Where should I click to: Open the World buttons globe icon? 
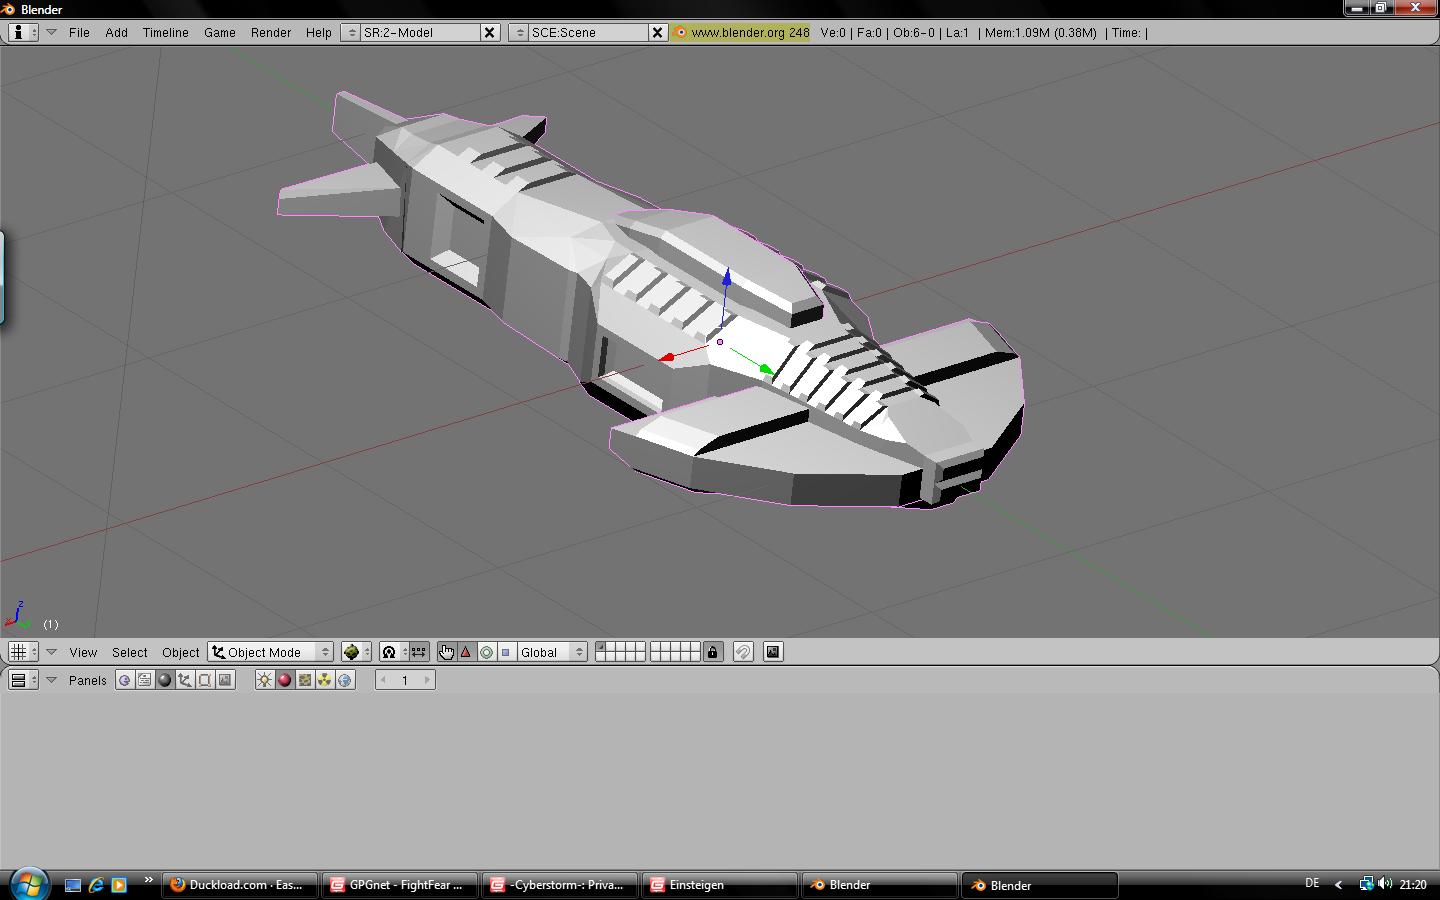(x=345, y=680)
